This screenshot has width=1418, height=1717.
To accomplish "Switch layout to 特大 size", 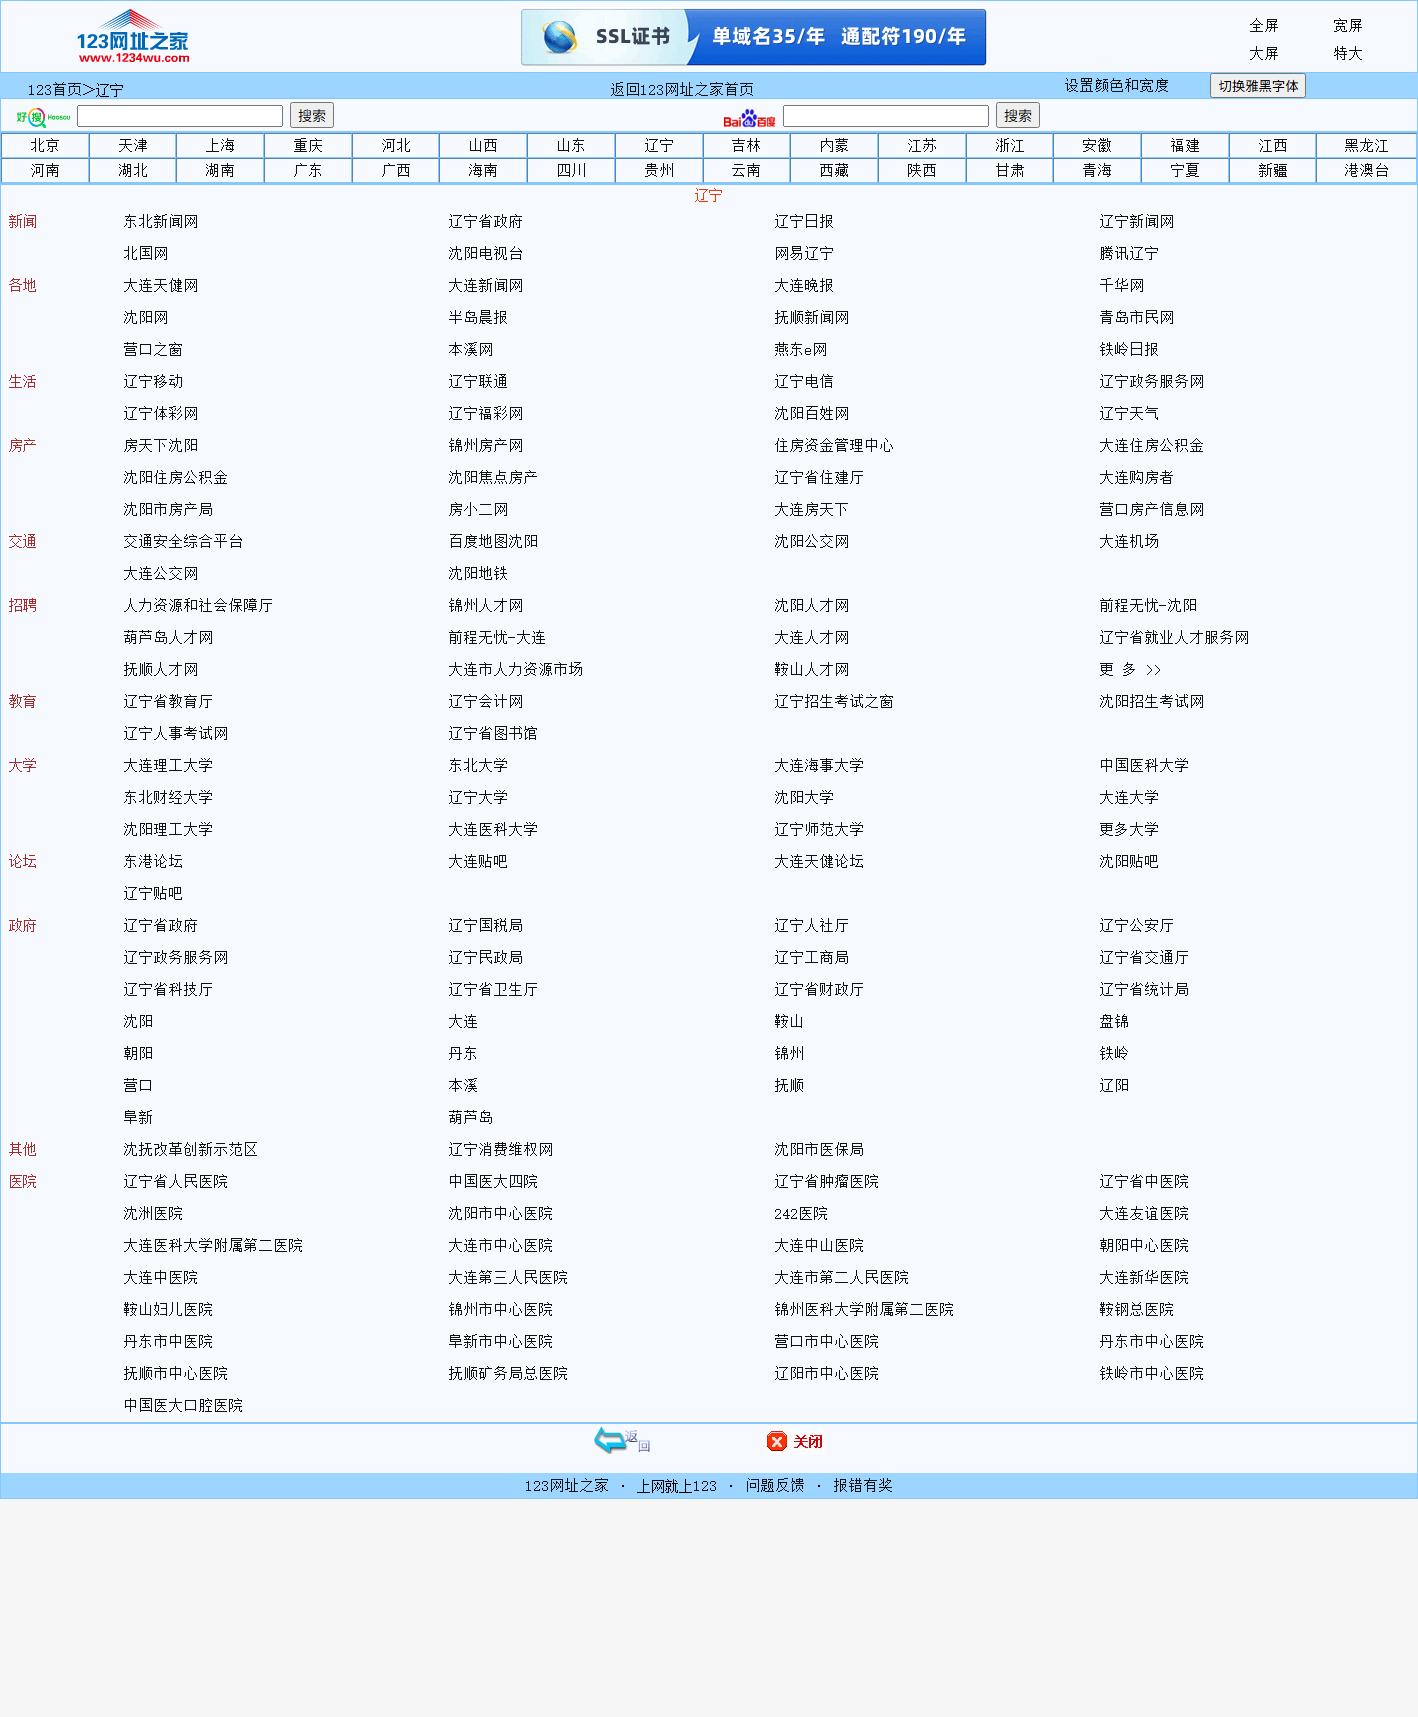I will tap(1347, 54).
